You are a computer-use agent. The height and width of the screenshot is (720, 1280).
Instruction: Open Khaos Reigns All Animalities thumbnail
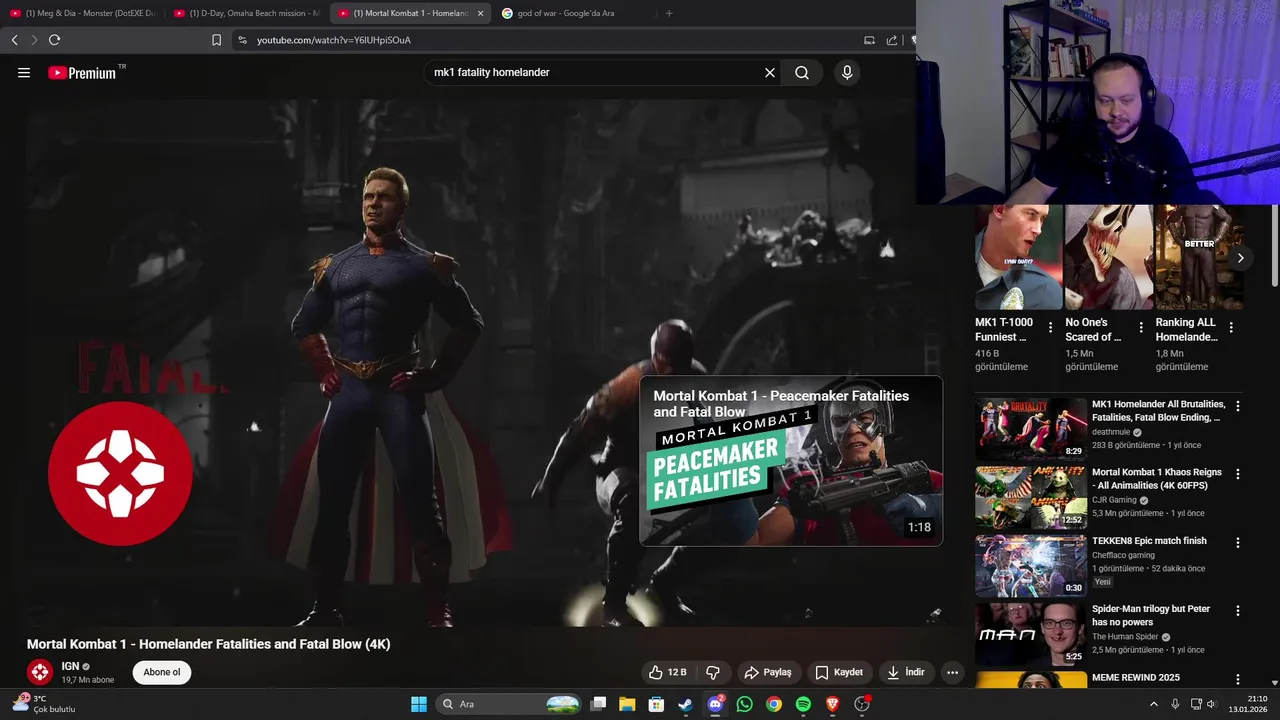click(x=1031, y=497)
